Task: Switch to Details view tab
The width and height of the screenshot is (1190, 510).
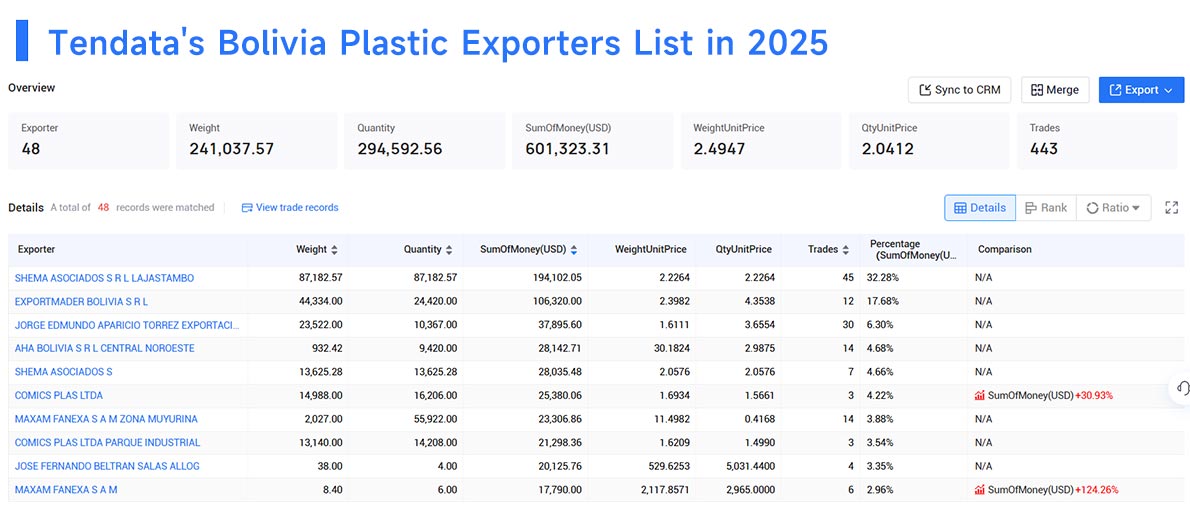Action: (980, 208)
